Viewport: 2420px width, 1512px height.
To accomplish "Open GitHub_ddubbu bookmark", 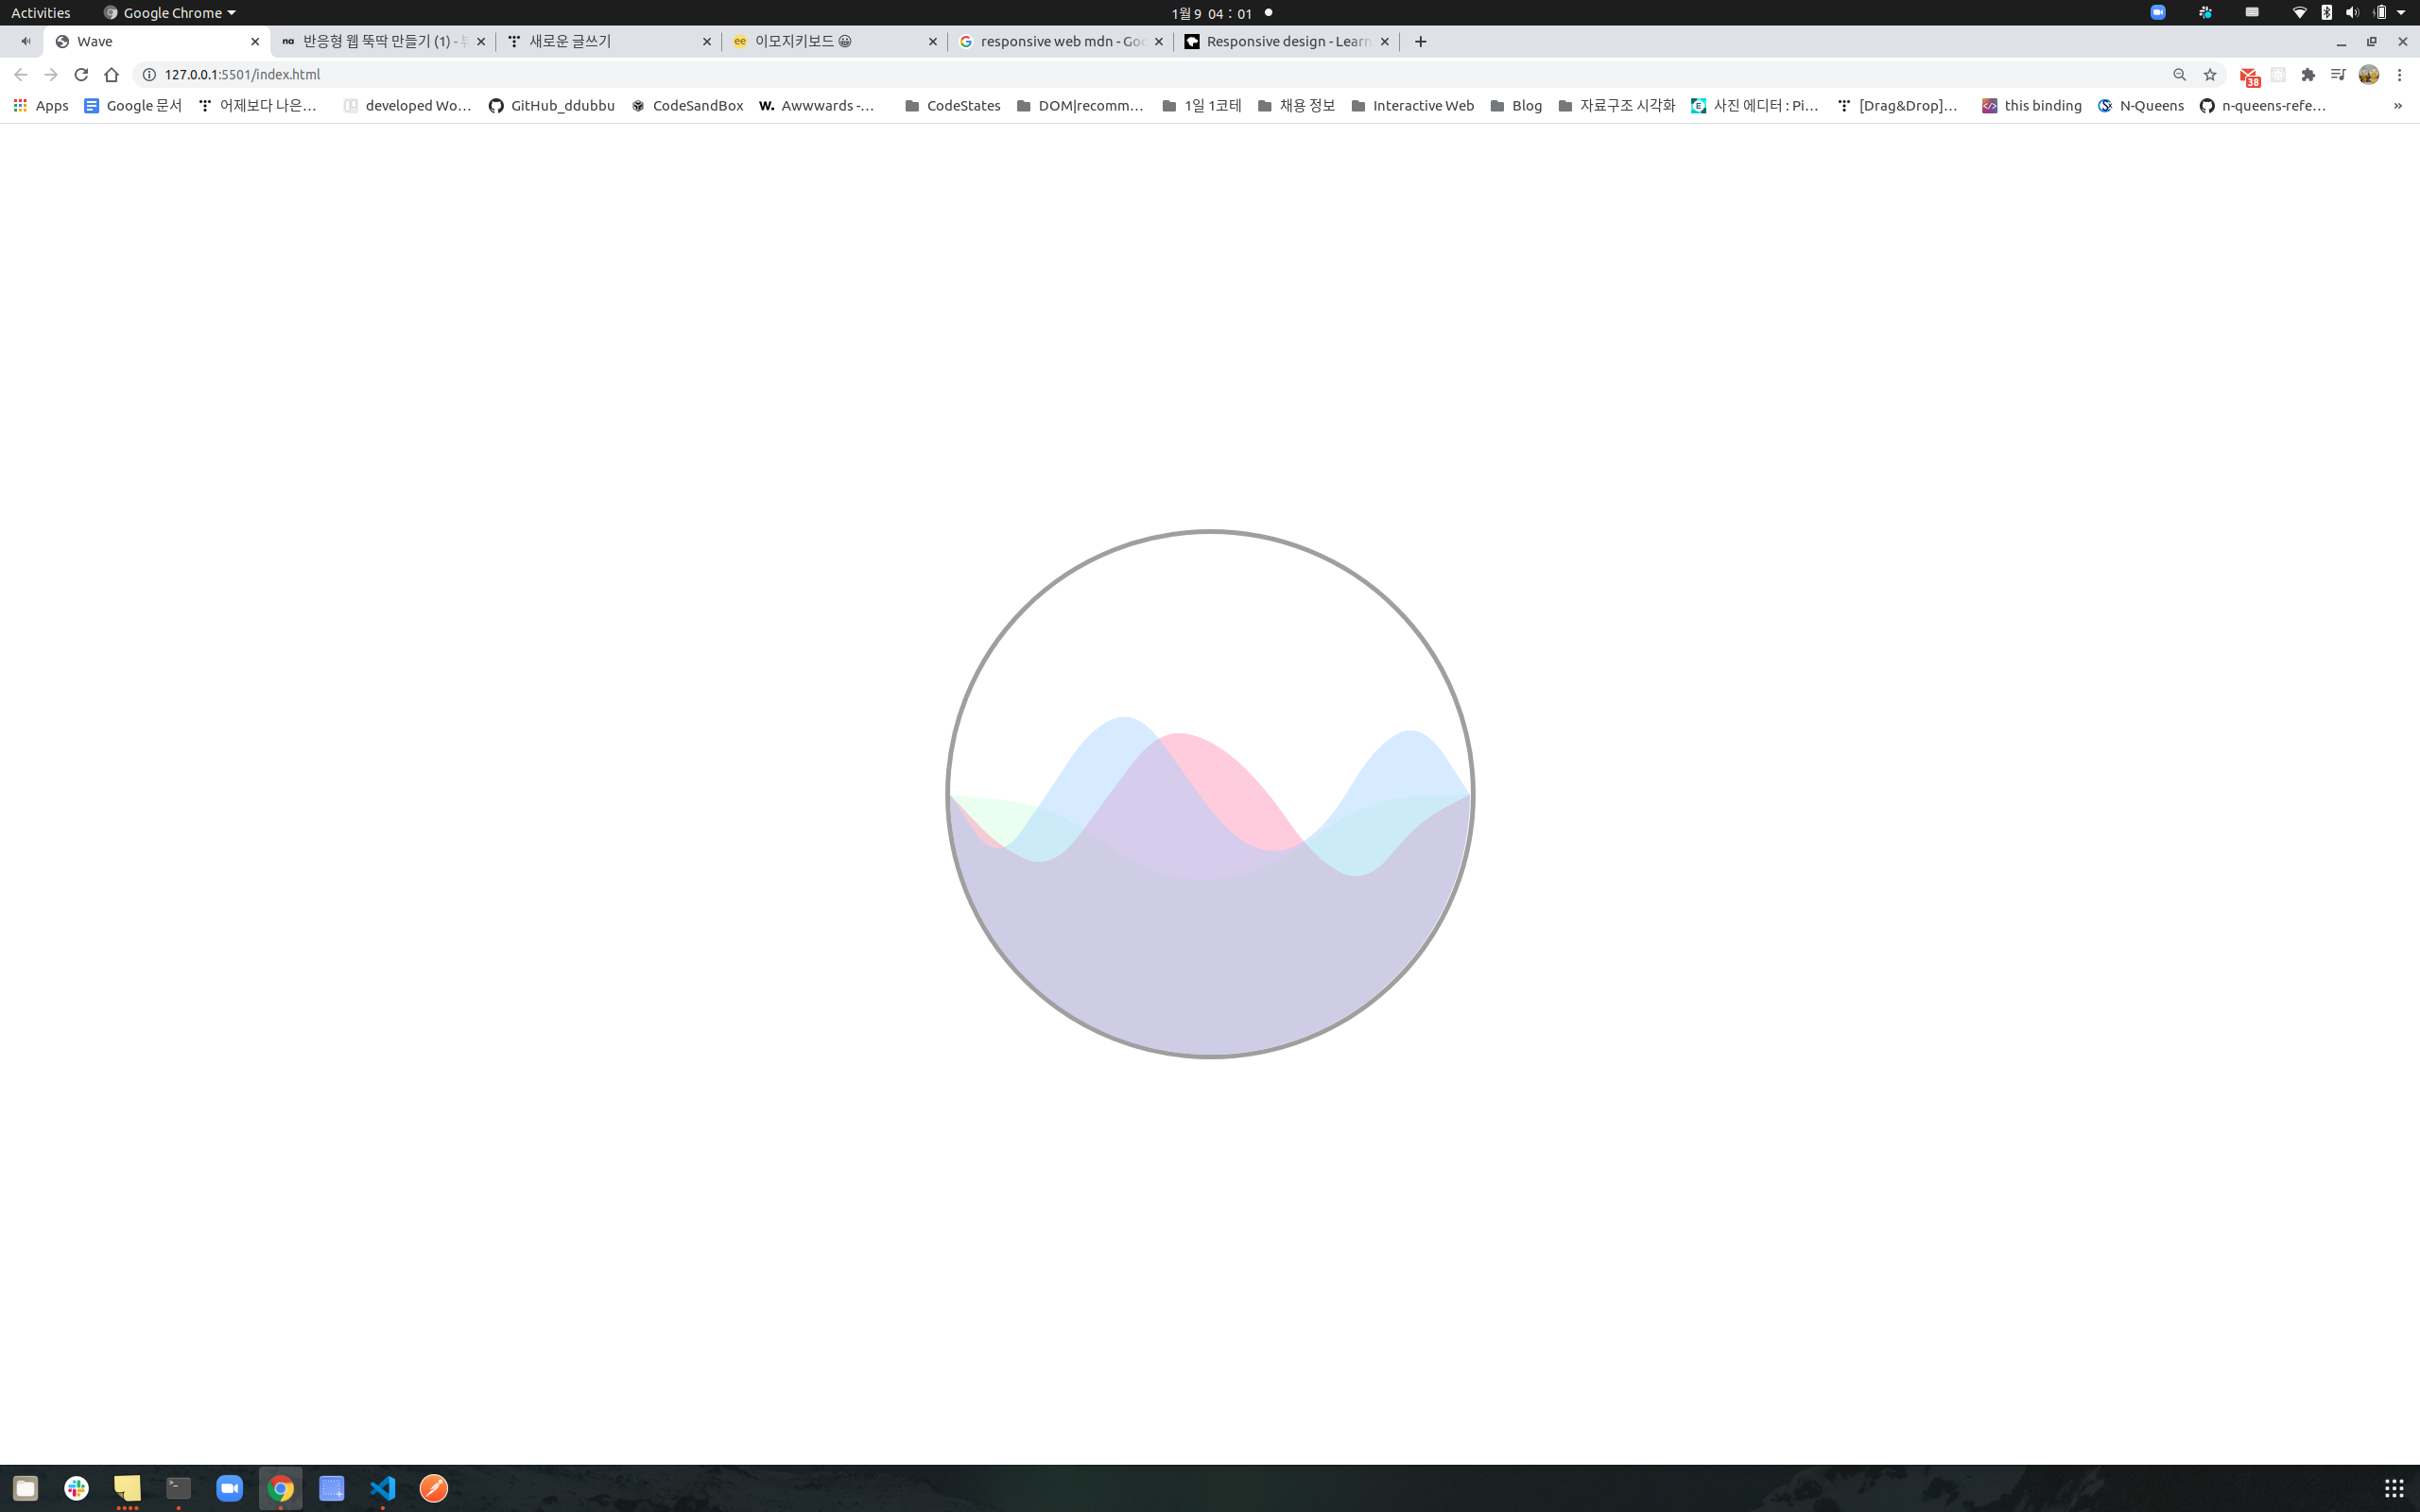I will 551,105.
